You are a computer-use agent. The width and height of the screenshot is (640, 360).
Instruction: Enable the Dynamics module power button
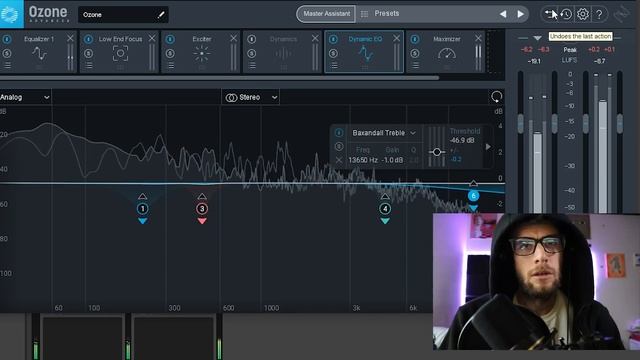coord(252,39)
